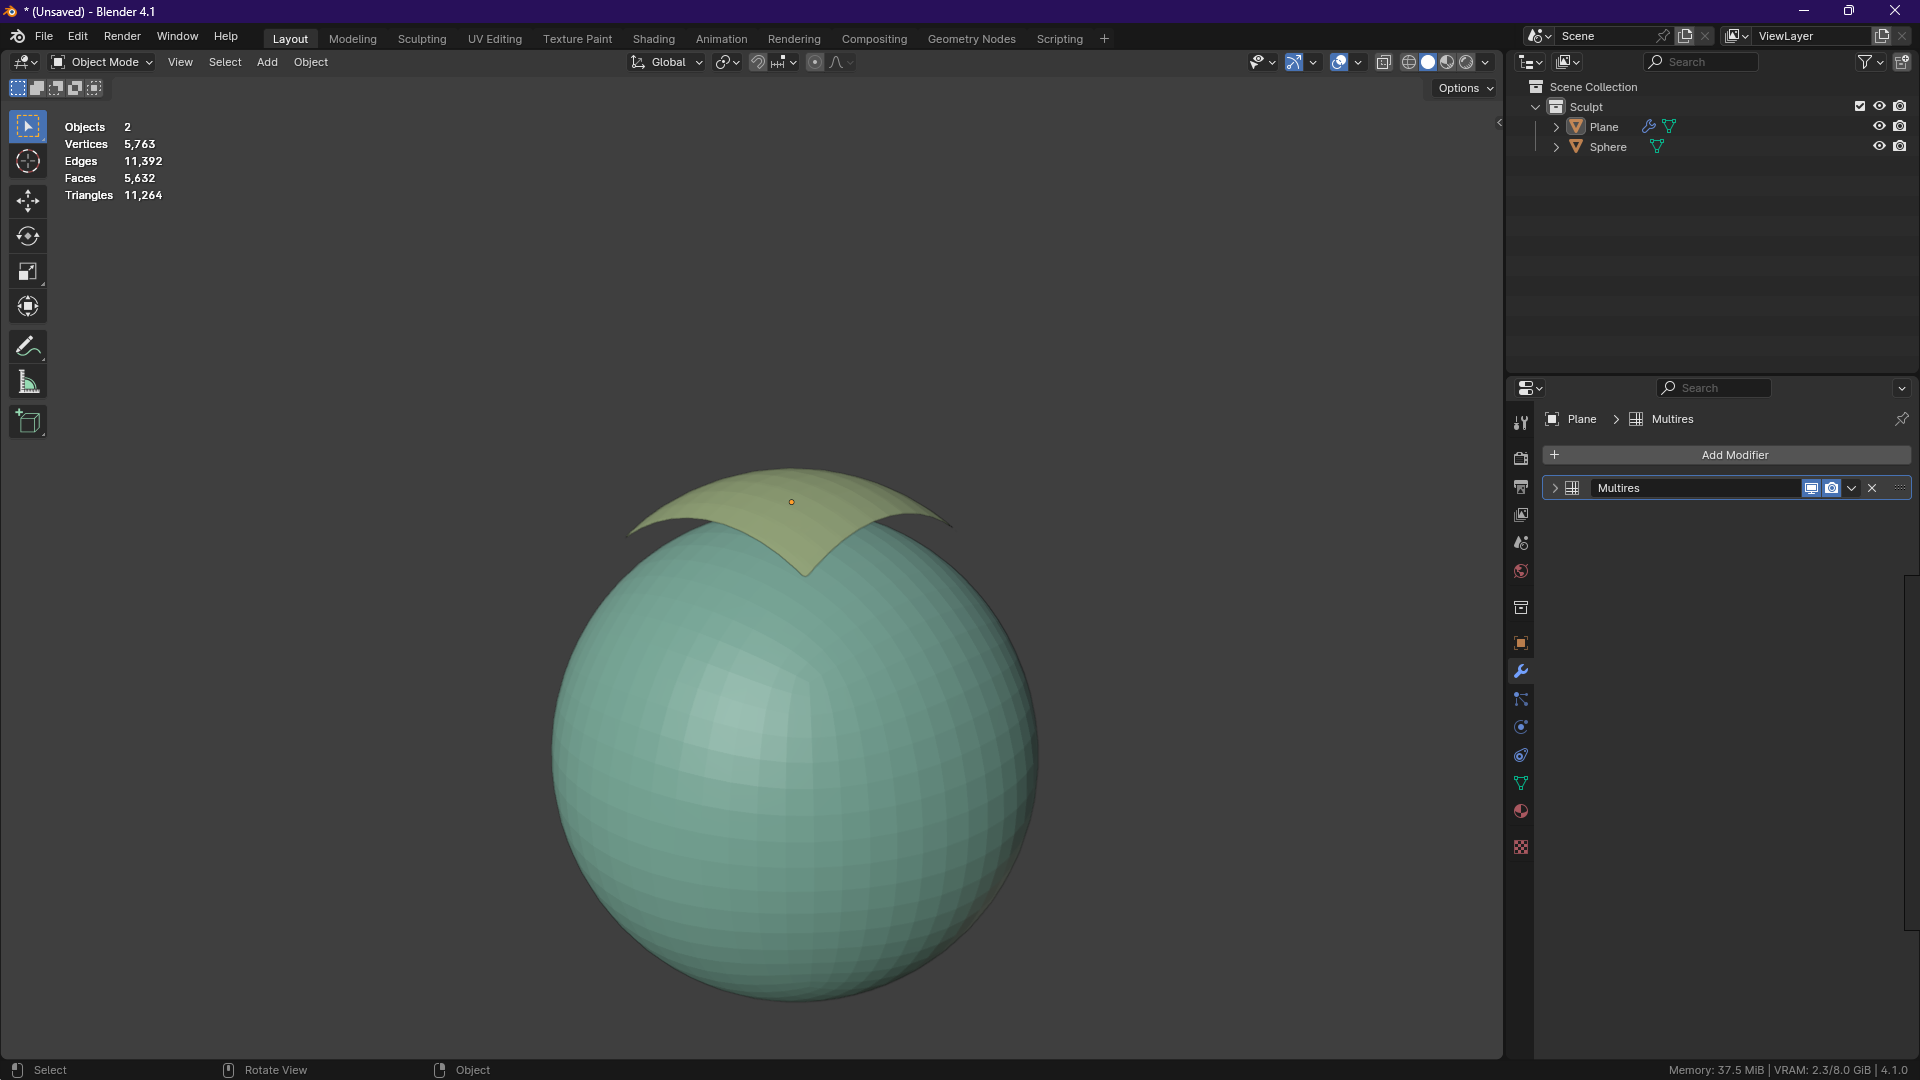Activate the Rotate tool
Image resolution: width=1920 pixels, height=1080 pixels.
click(x=28, y=237)
